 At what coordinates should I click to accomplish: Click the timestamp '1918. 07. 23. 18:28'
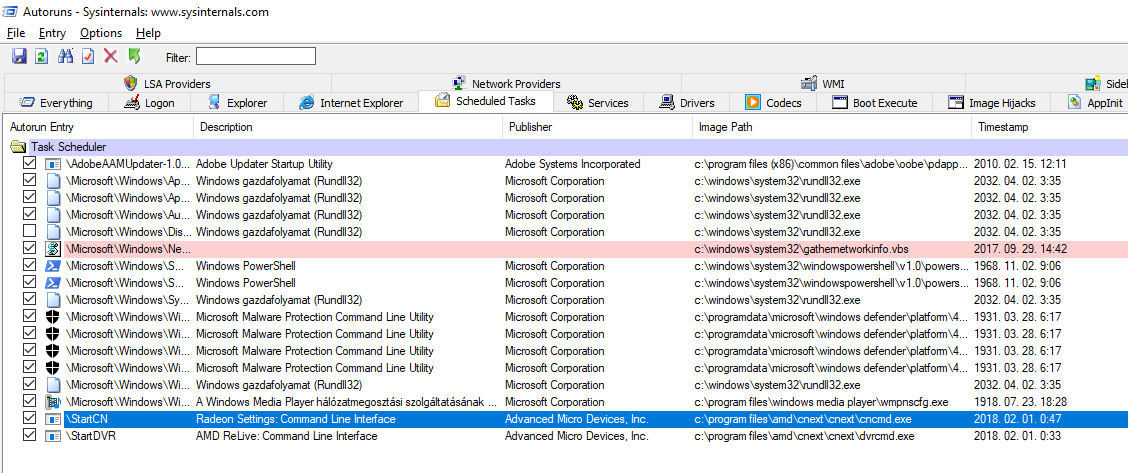point(1020,402)
